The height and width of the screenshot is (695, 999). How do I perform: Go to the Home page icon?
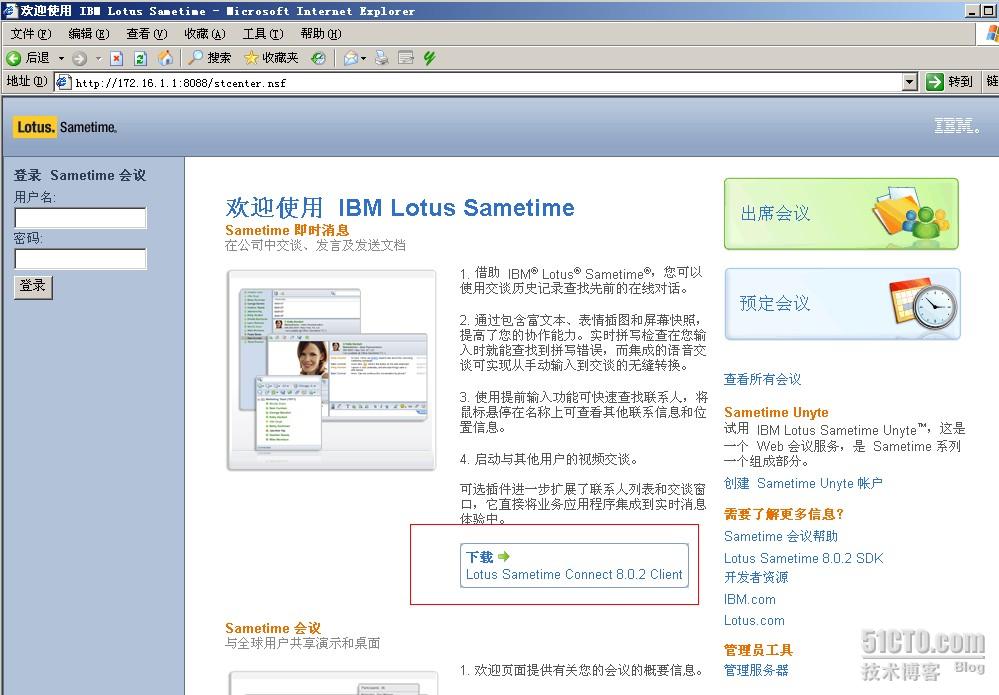coord(165,58)
